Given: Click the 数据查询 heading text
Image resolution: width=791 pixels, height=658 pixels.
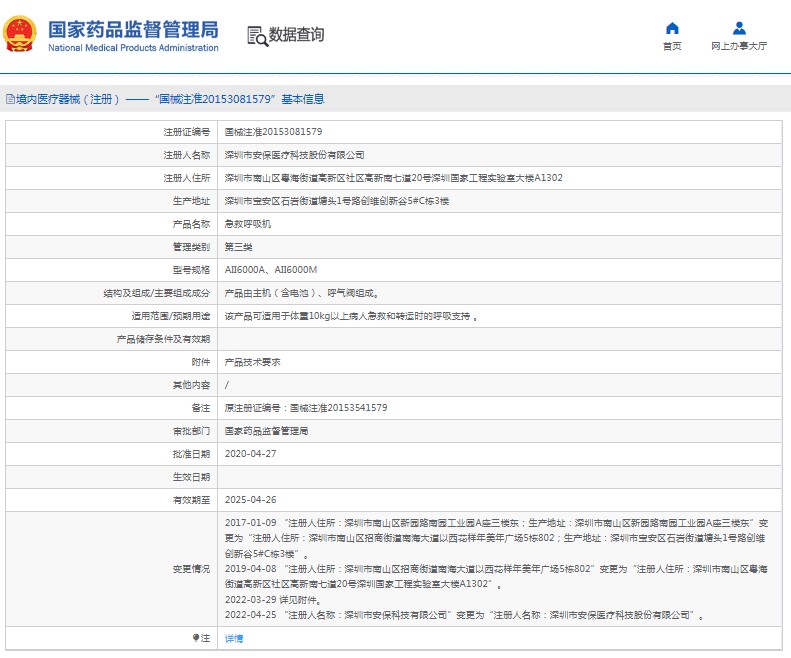Looking at the screenshot, I should [x=297, y=35].
